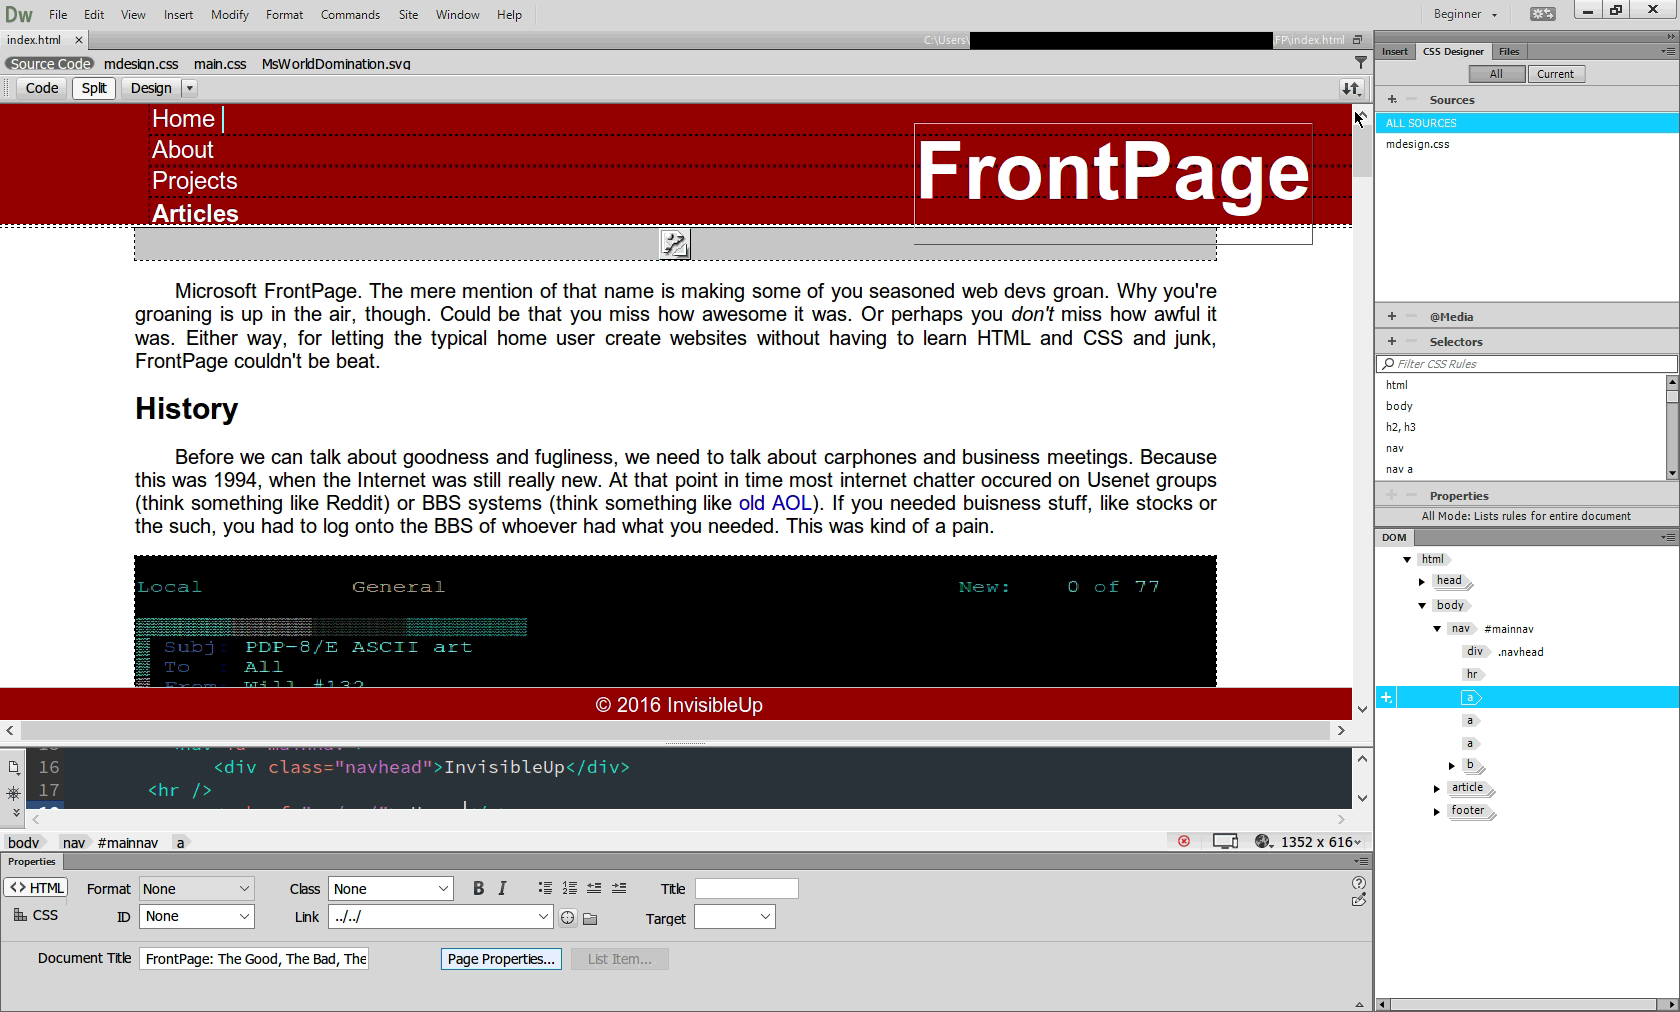1680x1012 pixels.
Task: Open the sync settings icon beside Beginner
Action: (1543, 14)
